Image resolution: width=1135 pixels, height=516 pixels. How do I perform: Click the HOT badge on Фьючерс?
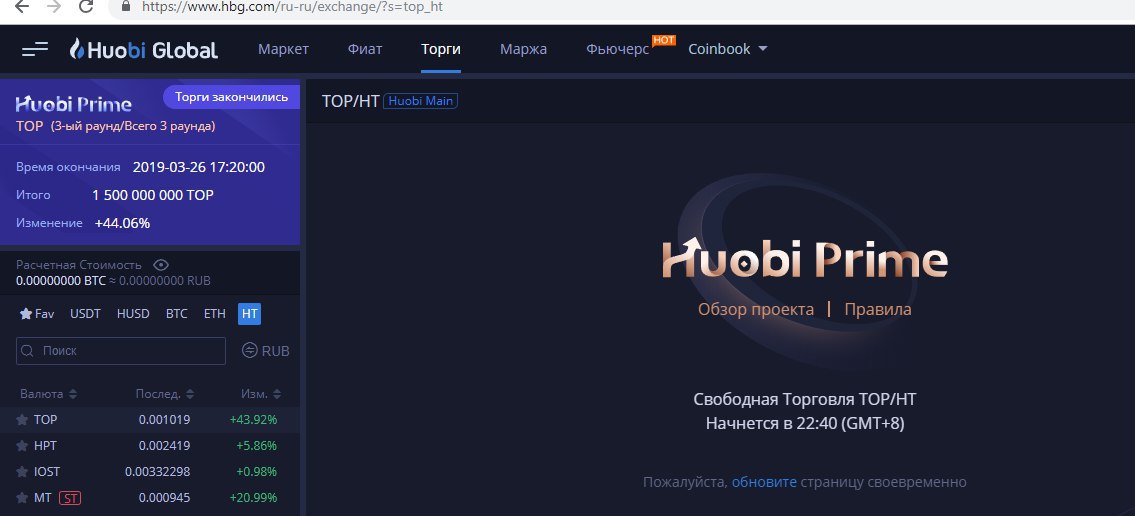point(664,40)
